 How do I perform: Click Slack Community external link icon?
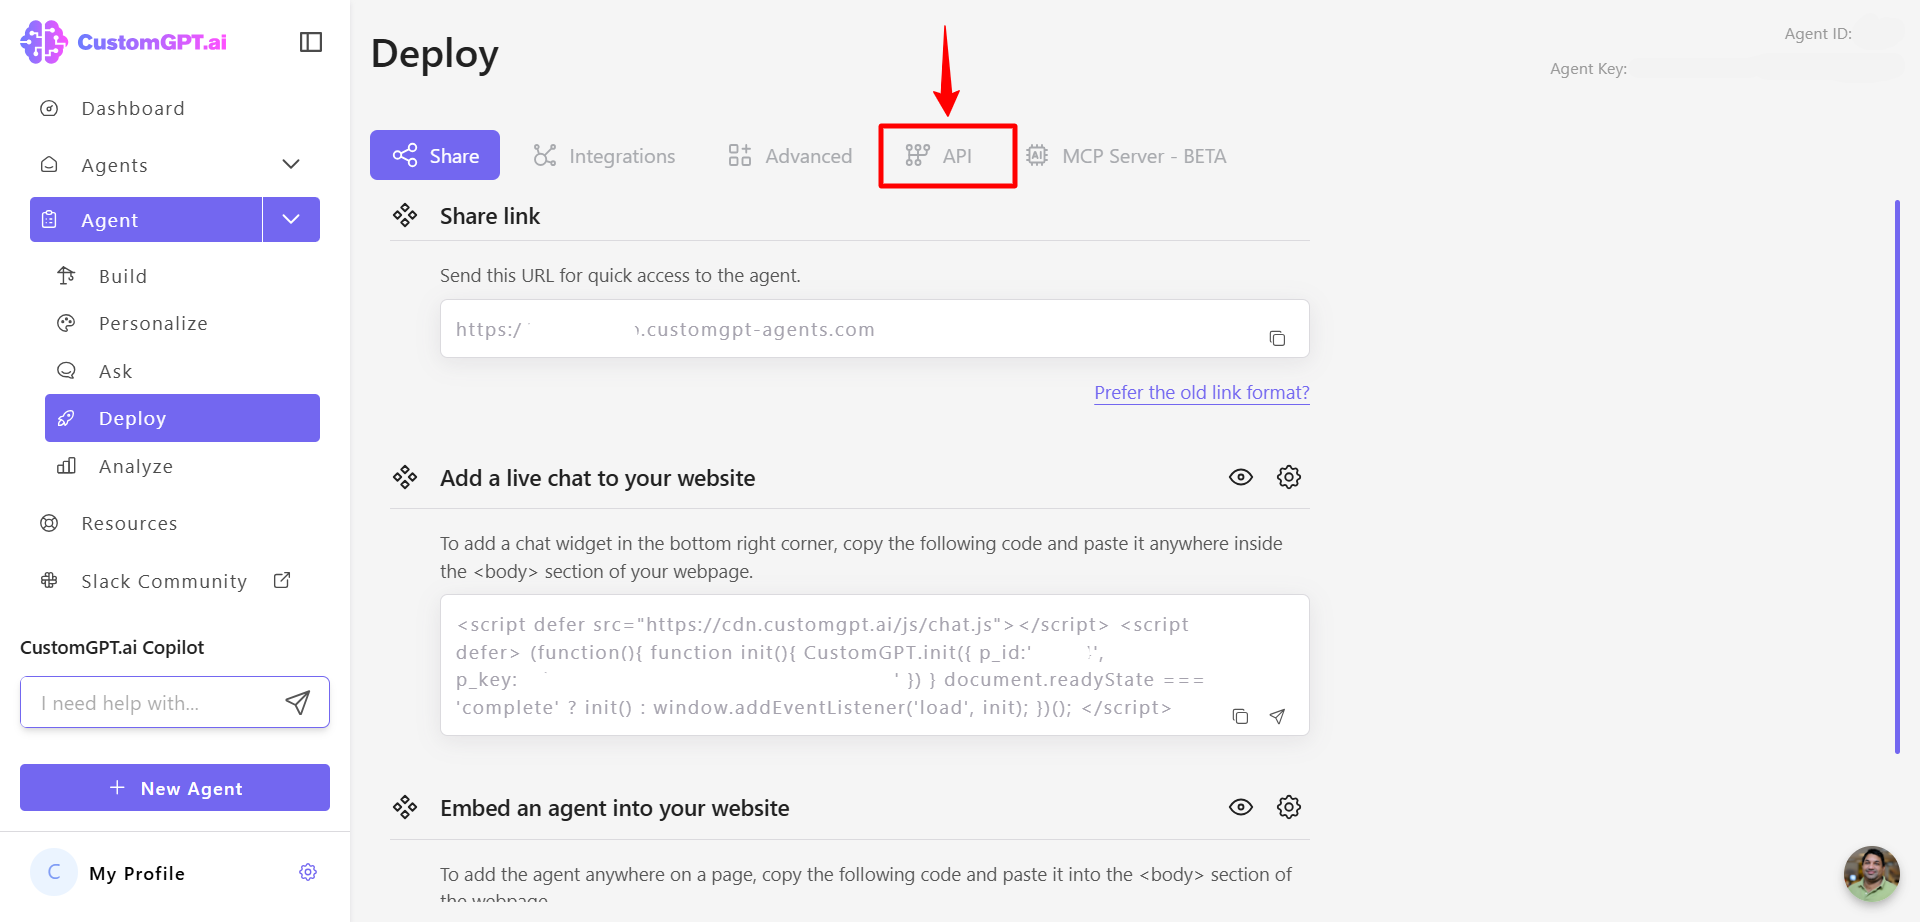click(x=282, y=580)
